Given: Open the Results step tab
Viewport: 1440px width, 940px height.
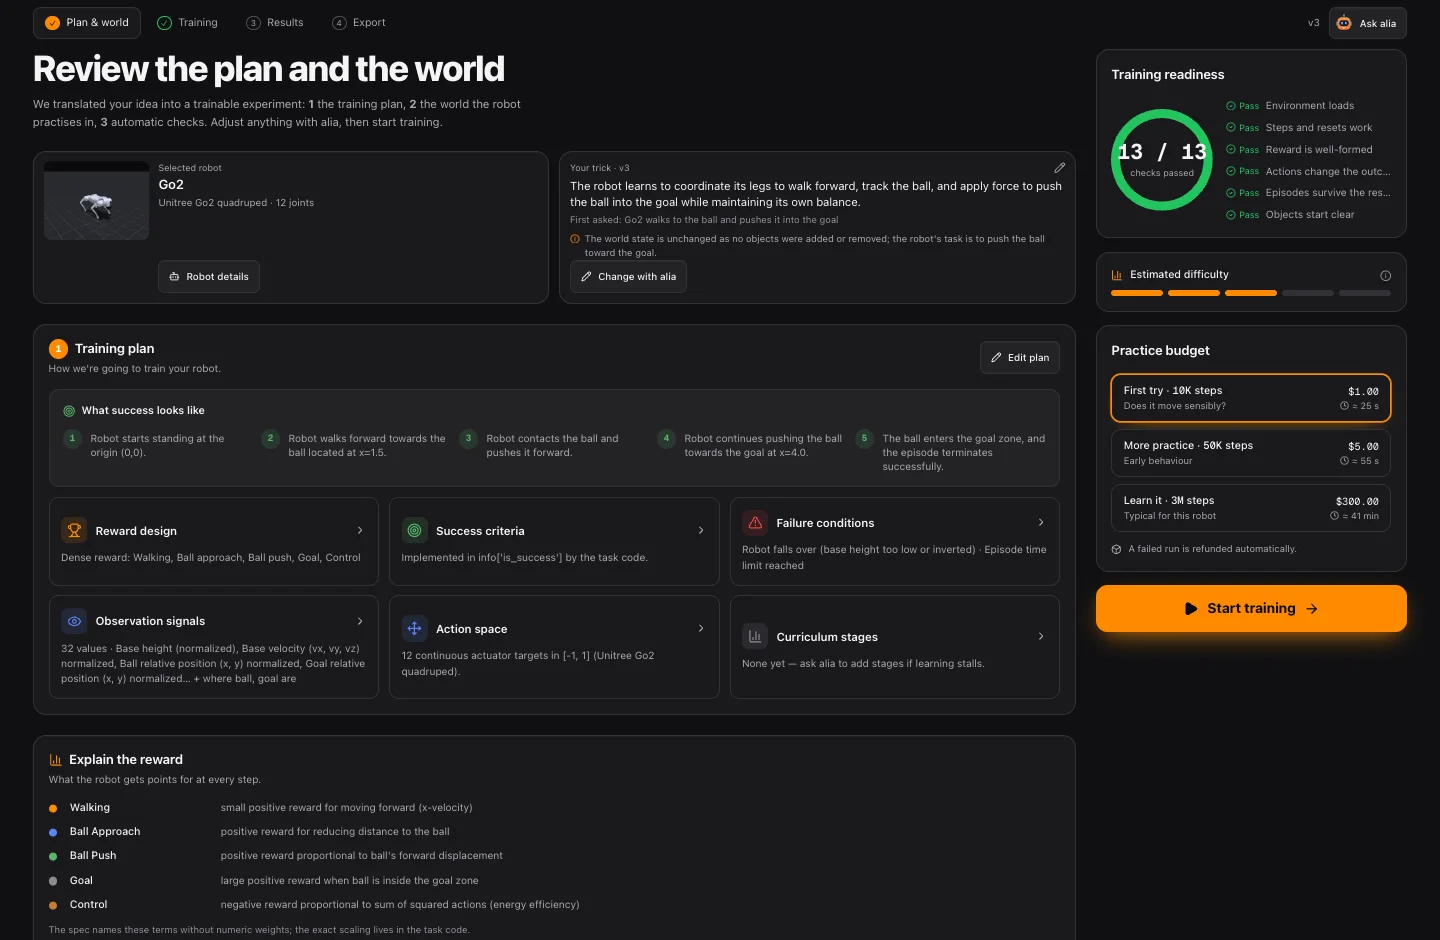Looking at the screenshot, I should click(x=275, y=23).
